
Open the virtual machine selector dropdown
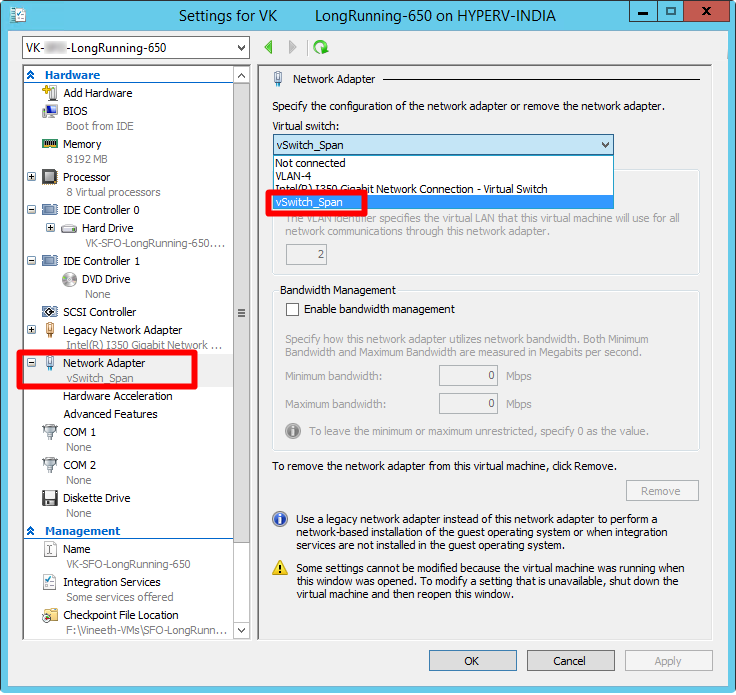(x=136, y=47)
